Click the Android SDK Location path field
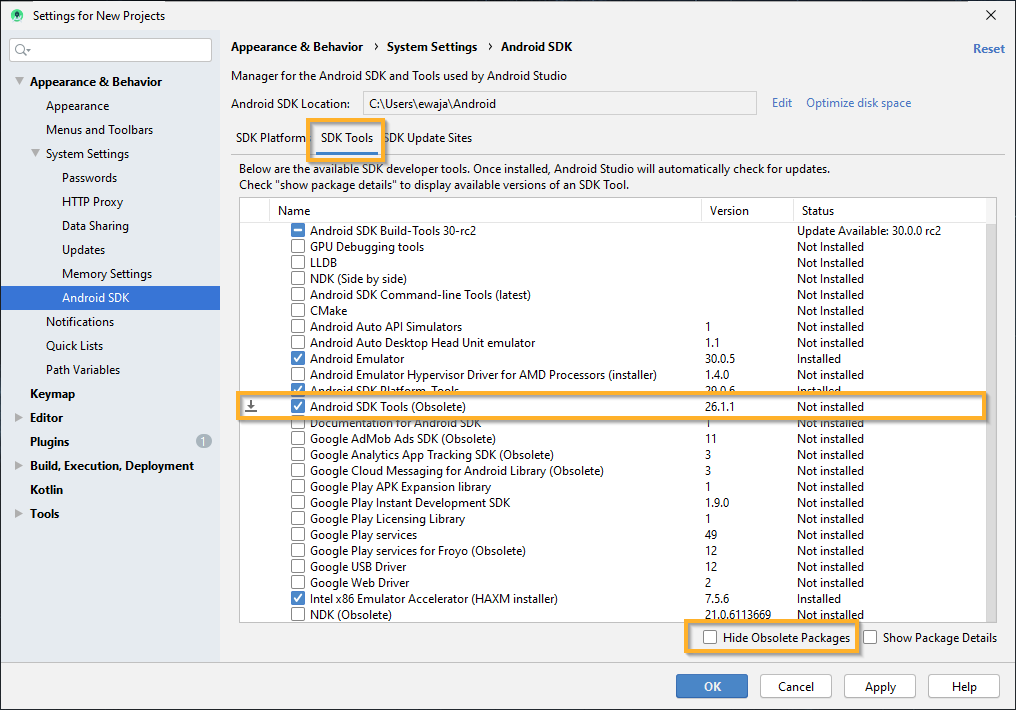Viewport: 1016px width, 710px height. tap(559, 103)
